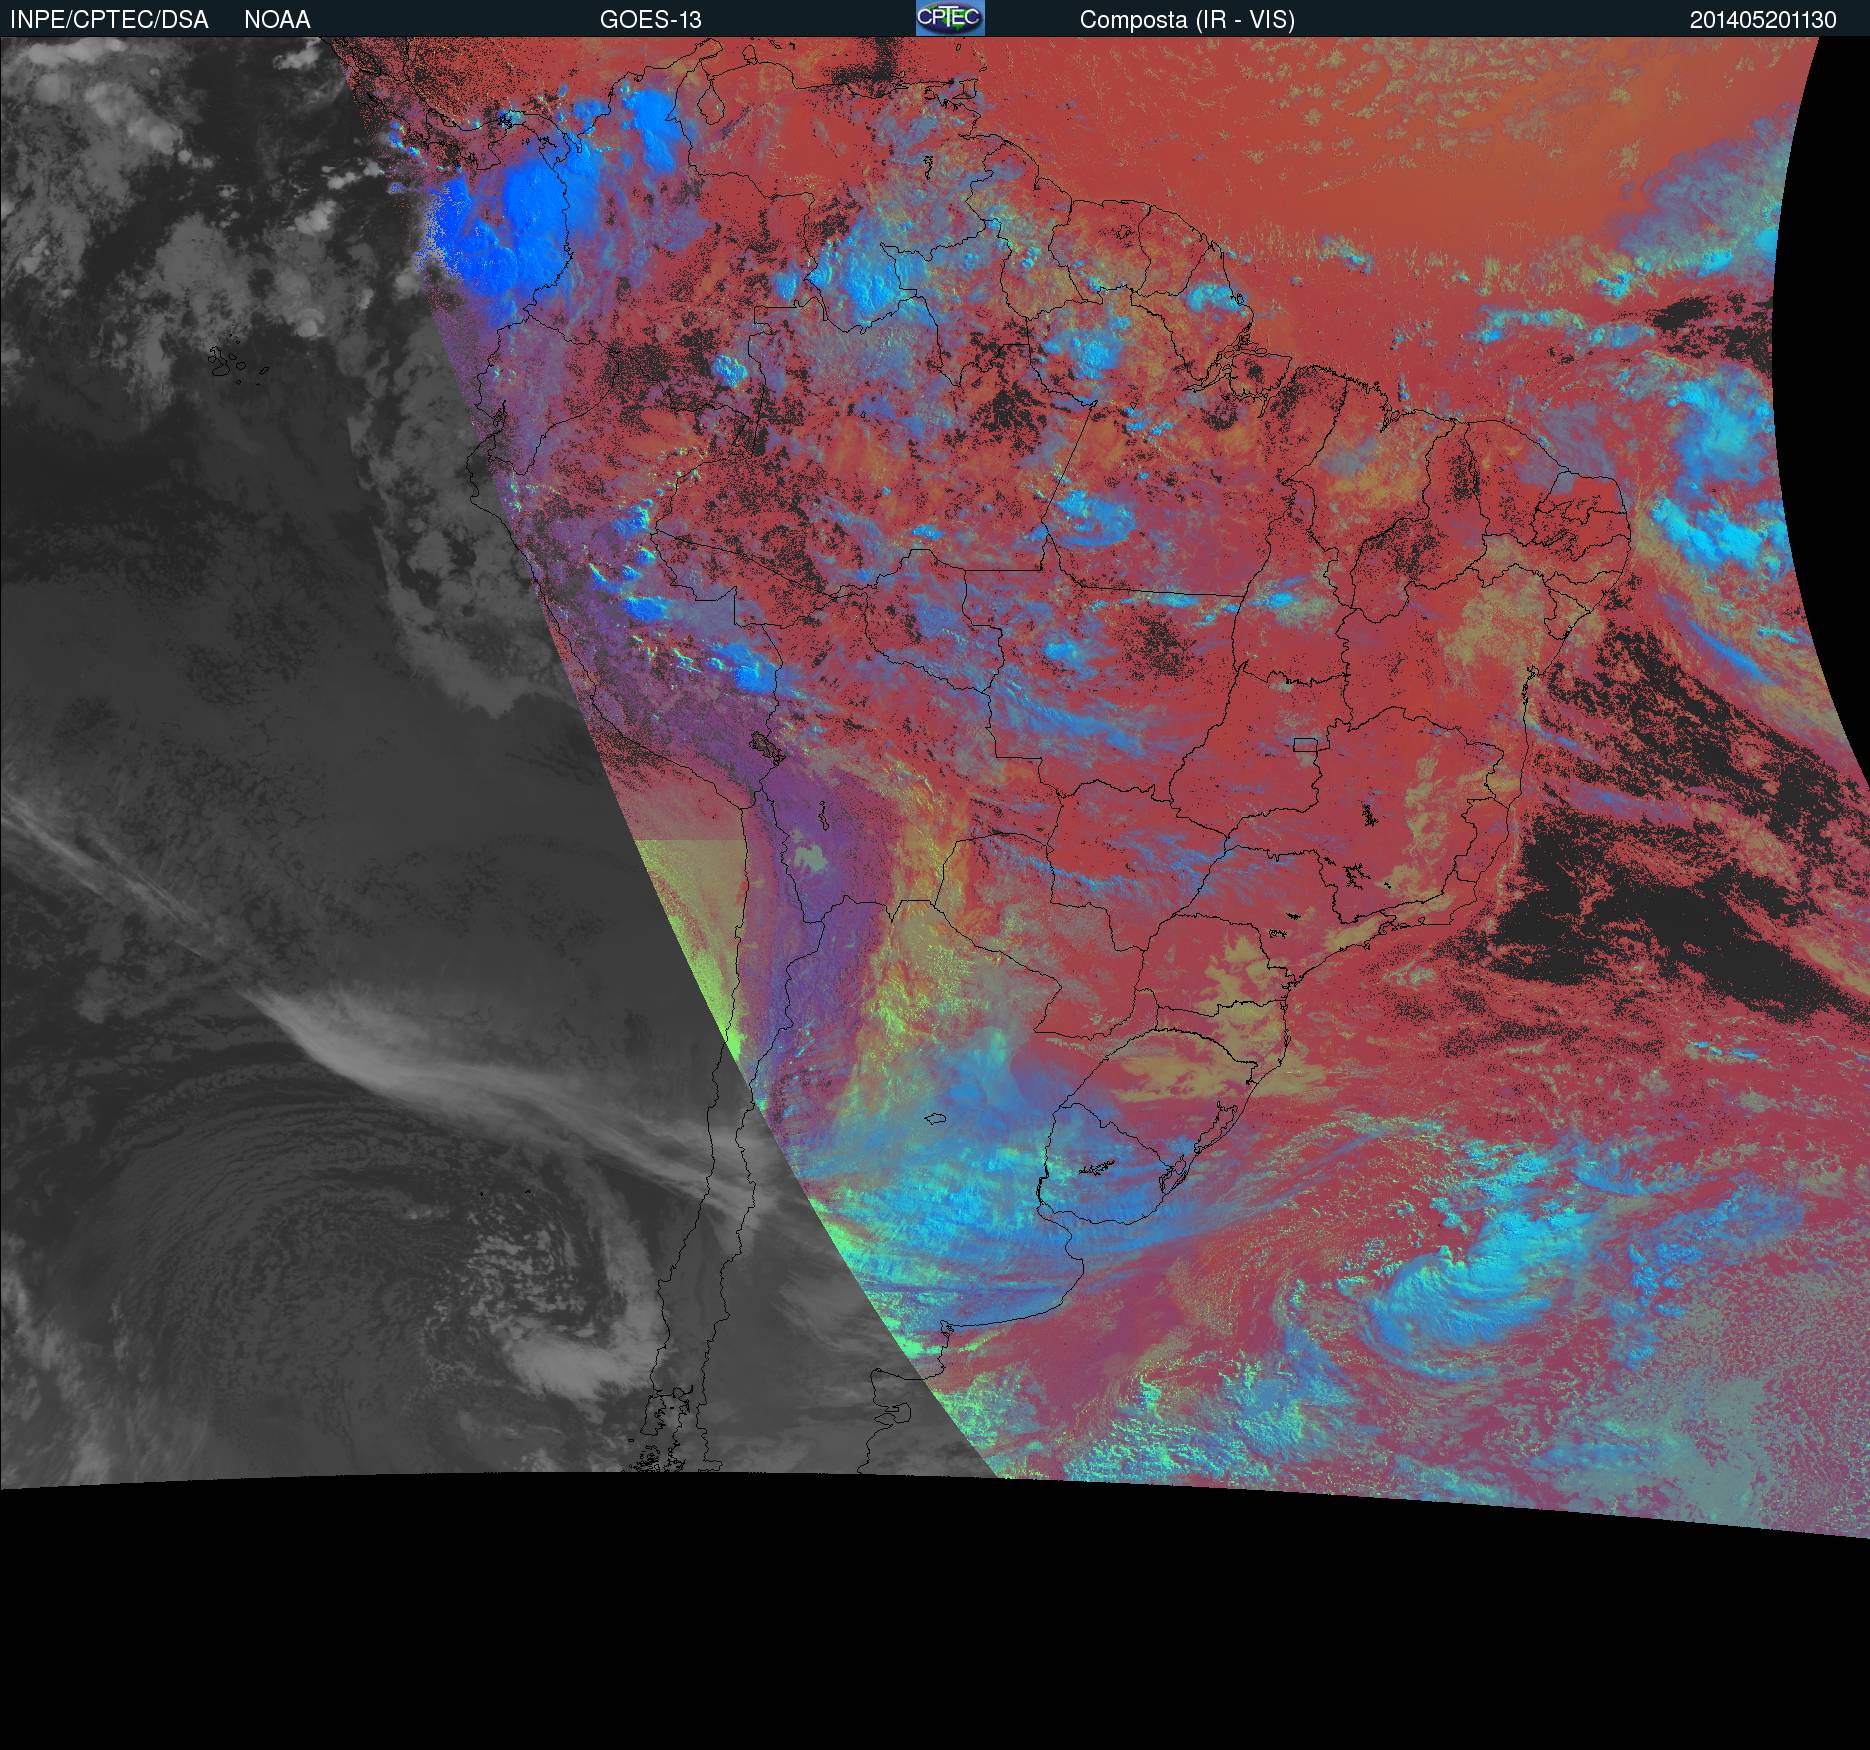Click the Composta (IR - VIS) title
1870x1750 pixels.
coord(1187,20)
